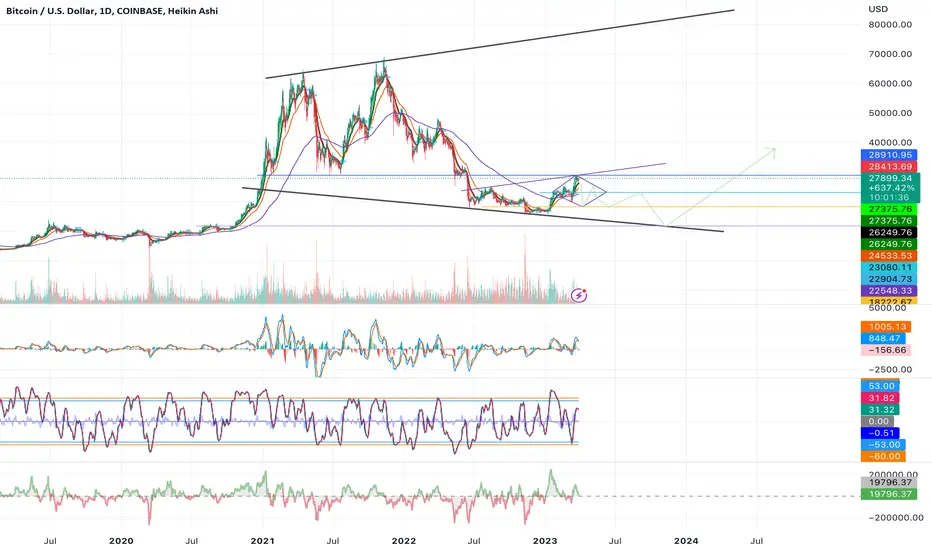Viewport: 932px width, 550px height.
Task: Click the cyan 23080.11 price label
Action: click(889, 268)
